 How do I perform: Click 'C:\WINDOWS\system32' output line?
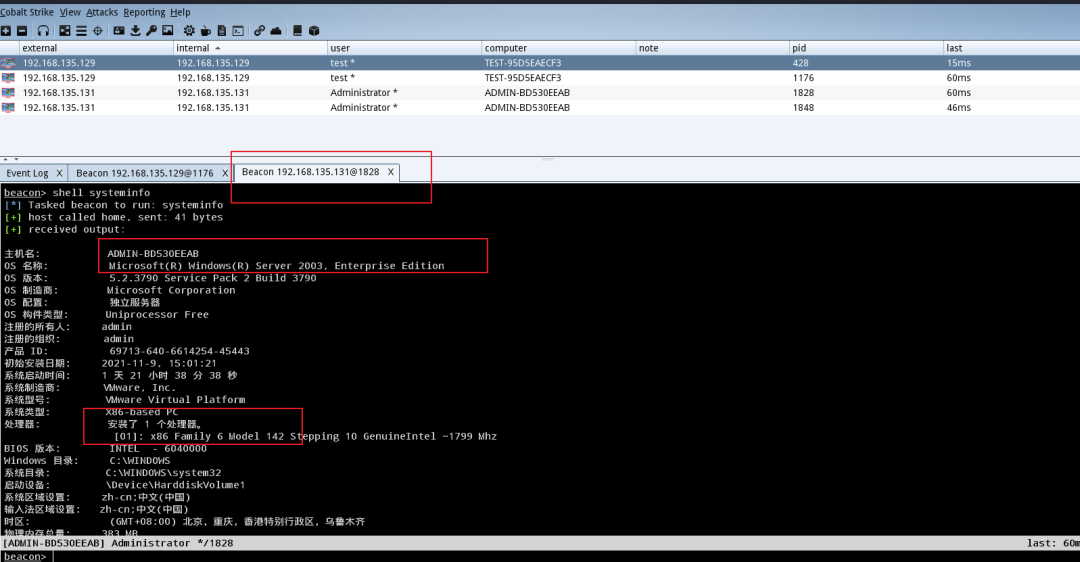point(163,472)
